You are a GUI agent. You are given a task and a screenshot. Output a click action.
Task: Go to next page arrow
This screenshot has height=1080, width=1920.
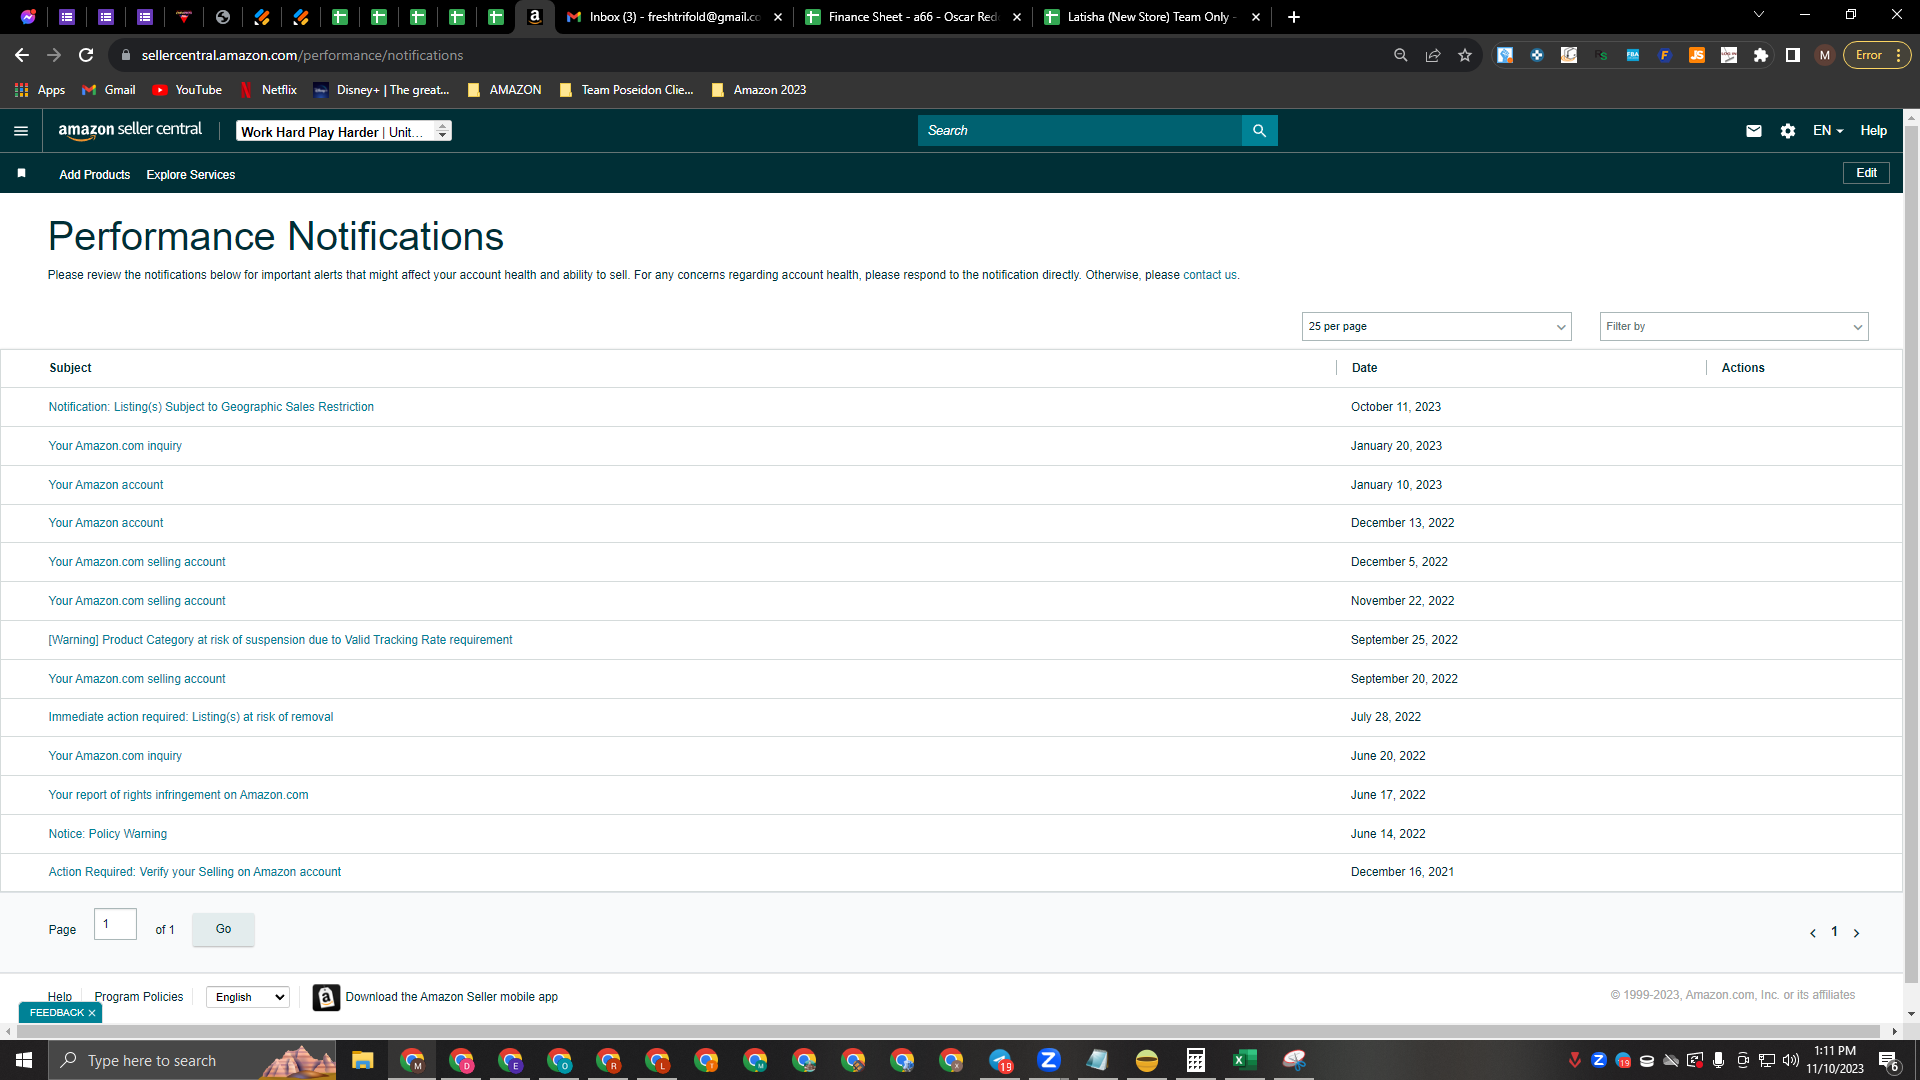[1856, 933]
